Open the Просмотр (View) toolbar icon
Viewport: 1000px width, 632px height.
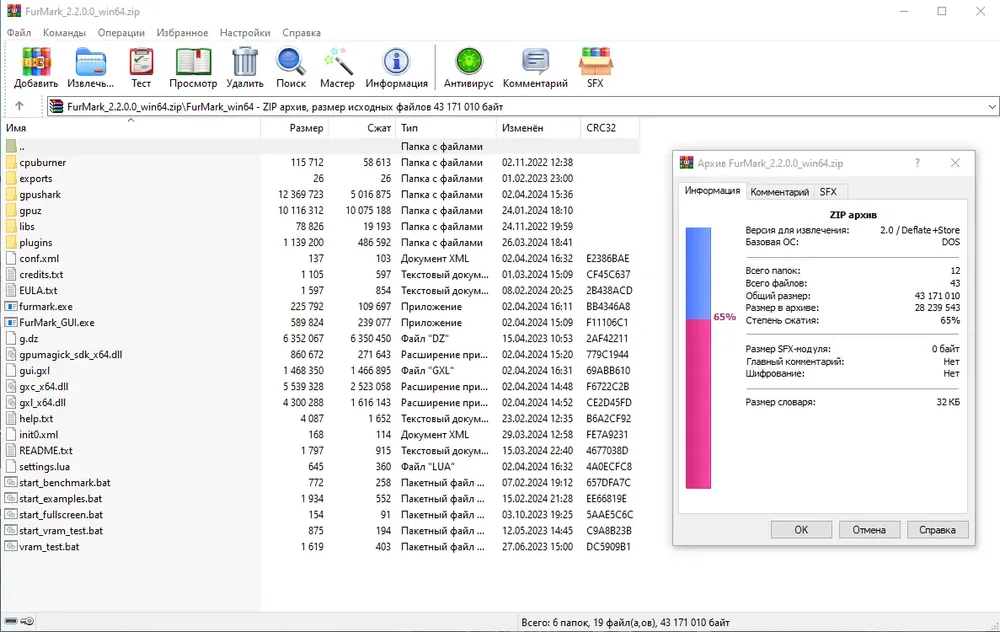193,62
